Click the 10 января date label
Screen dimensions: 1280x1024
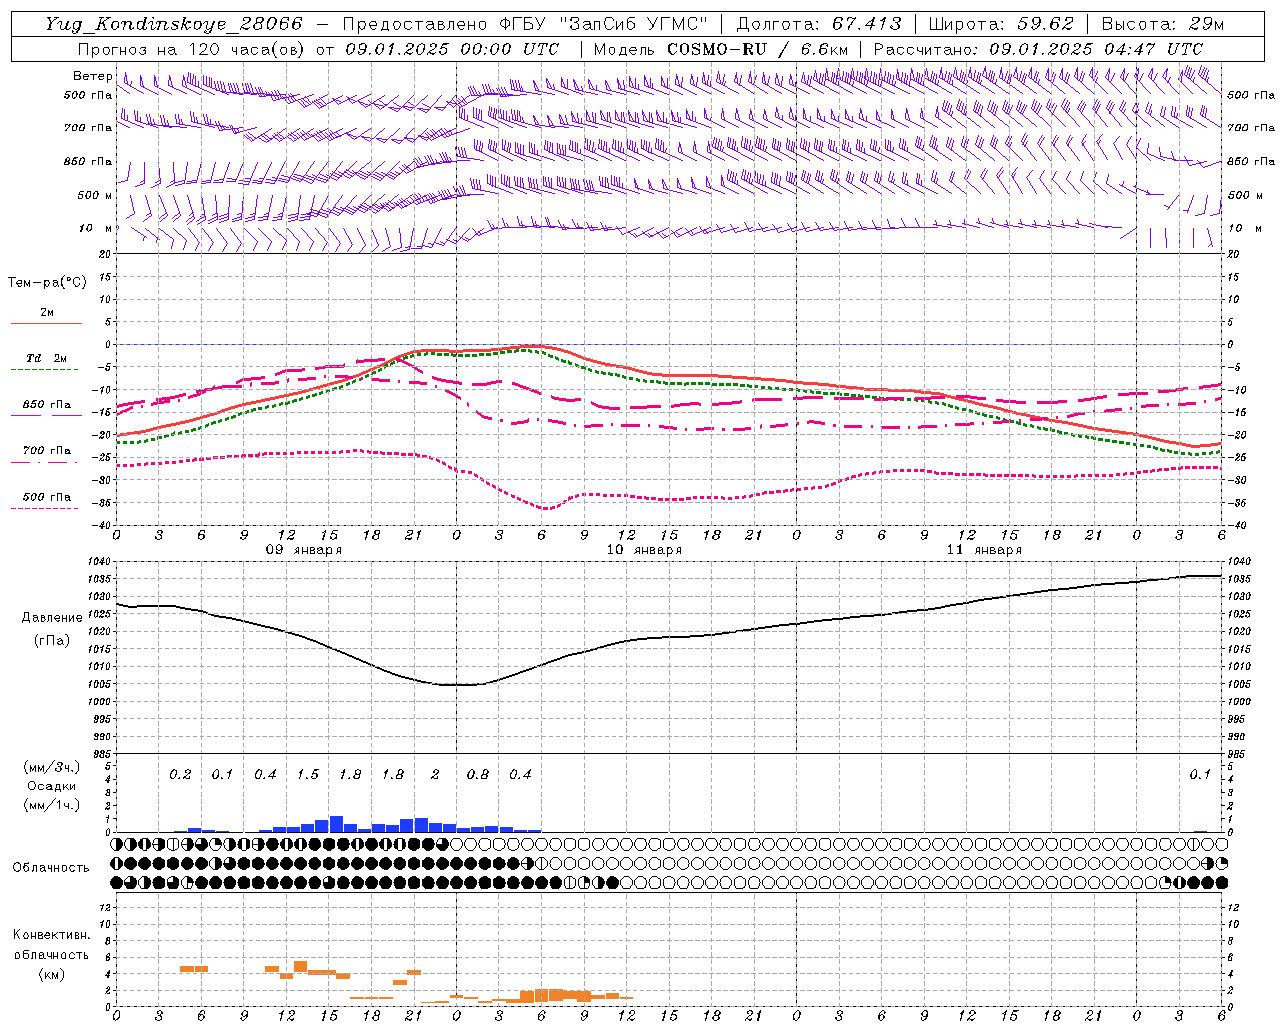644,549
